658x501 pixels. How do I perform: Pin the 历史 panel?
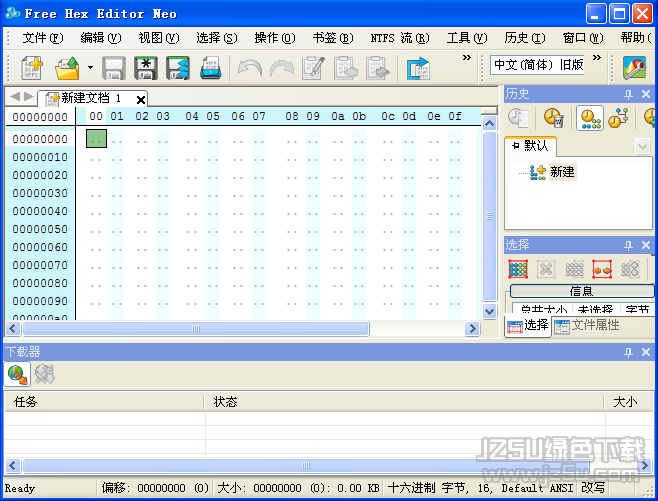pos(628,94)
